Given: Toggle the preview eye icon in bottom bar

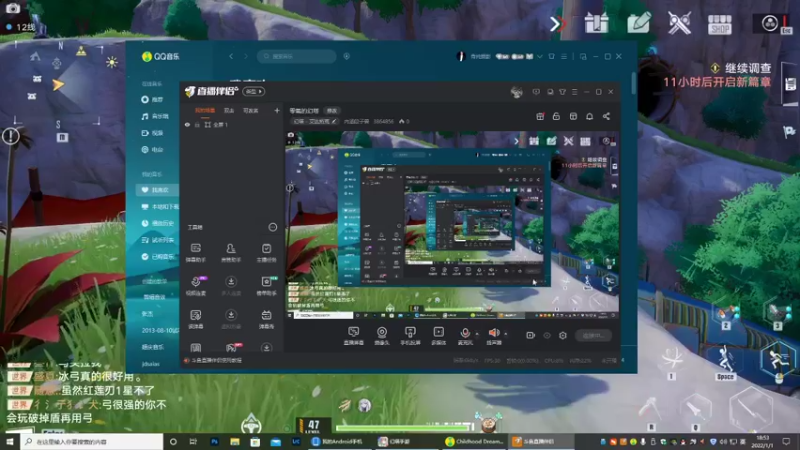Looking at the screenshot, I should click(x=547, y=335).
